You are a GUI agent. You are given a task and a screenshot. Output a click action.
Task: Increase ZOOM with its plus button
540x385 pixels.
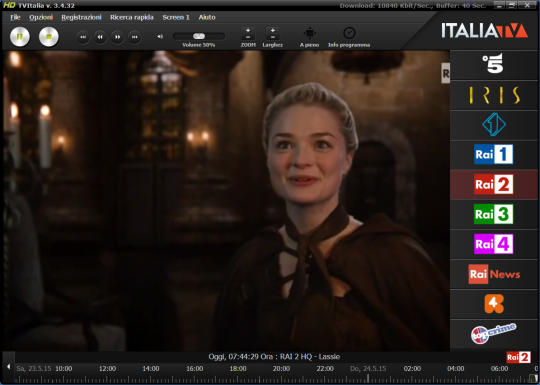[248, 30]
